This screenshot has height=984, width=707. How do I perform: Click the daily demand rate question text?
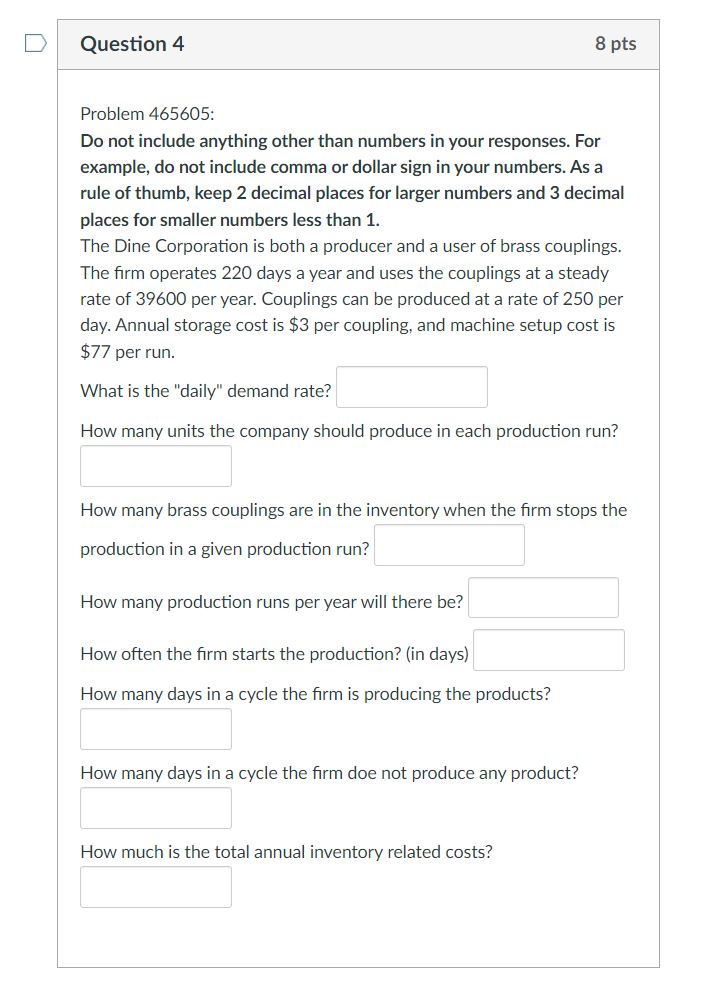[x=204, y=390]
